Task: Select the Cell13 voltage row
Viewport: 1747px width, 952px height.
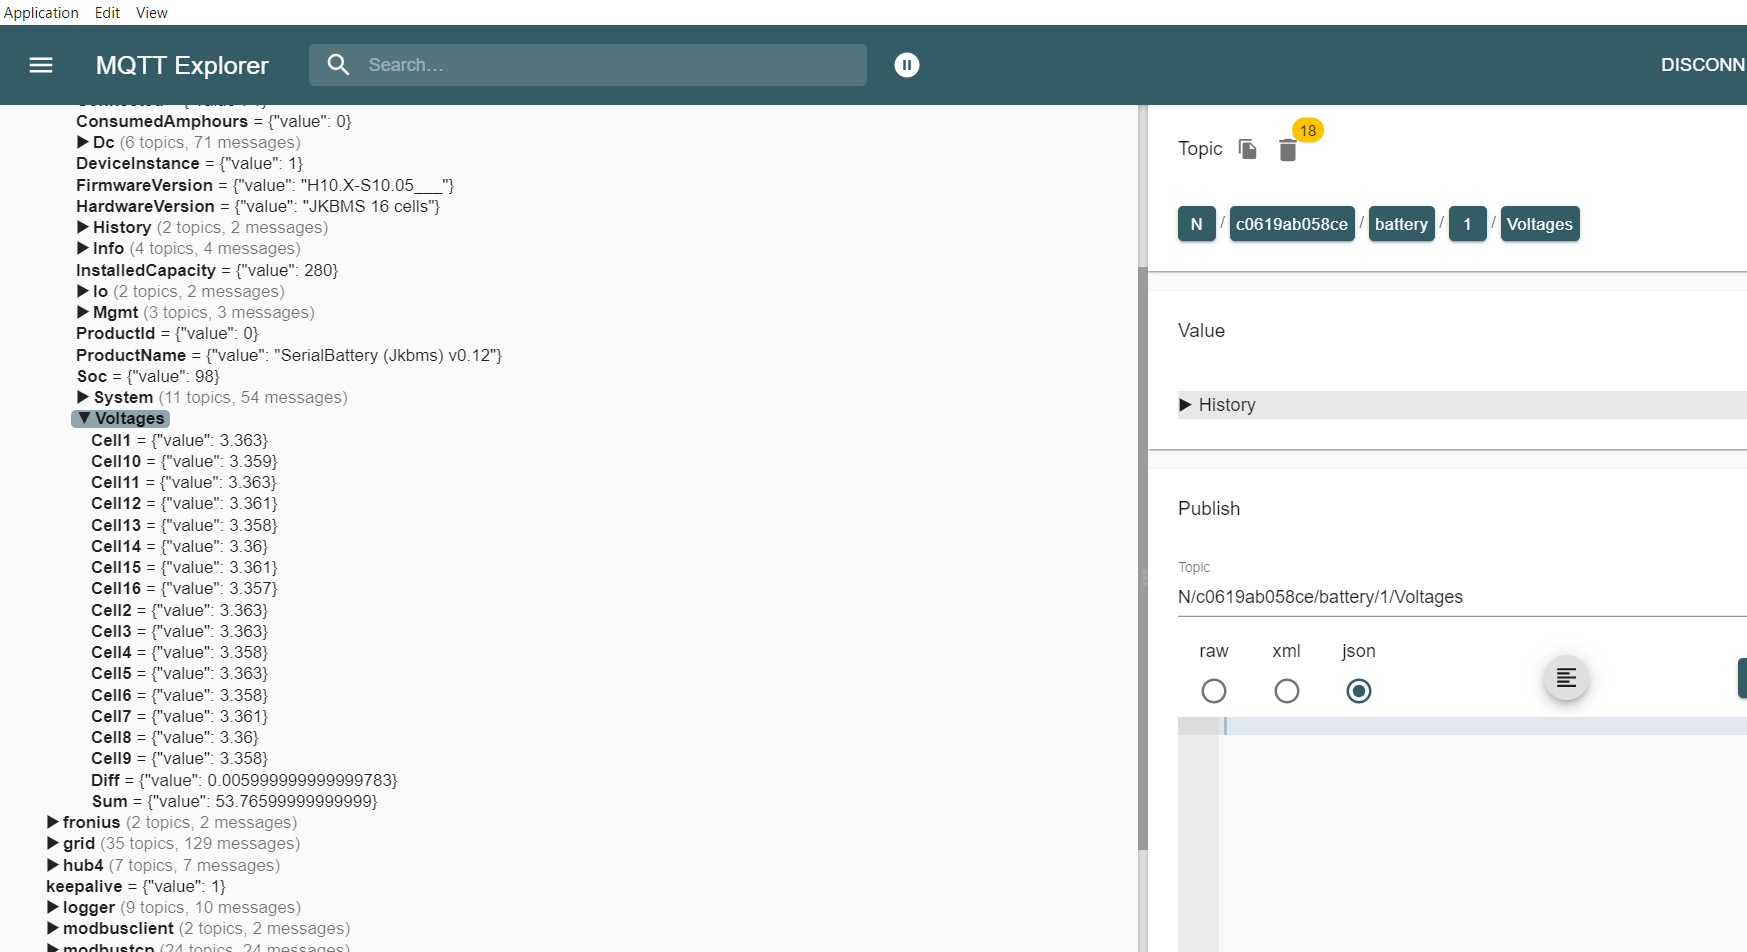Action: pos(184,525)
